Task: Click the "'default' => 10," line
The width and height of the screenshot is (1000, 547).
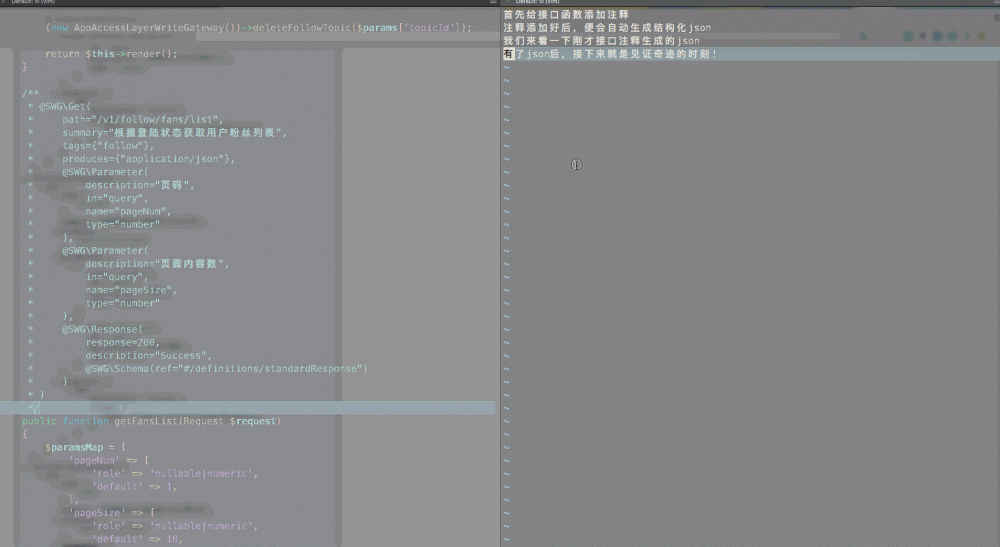Action: tap(137, 539)
